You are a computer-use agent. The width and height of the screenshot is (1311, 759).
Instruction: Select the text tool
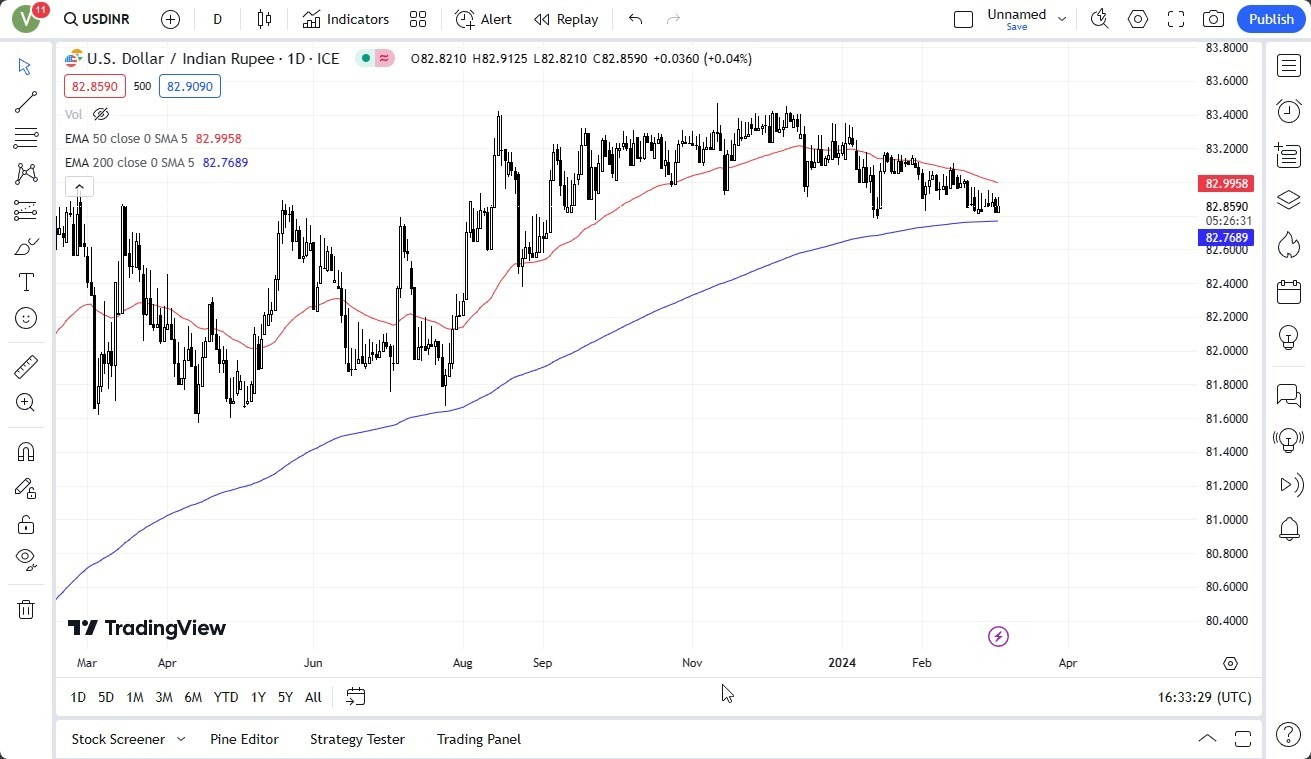pyautogui.click(x=27, y=282)
